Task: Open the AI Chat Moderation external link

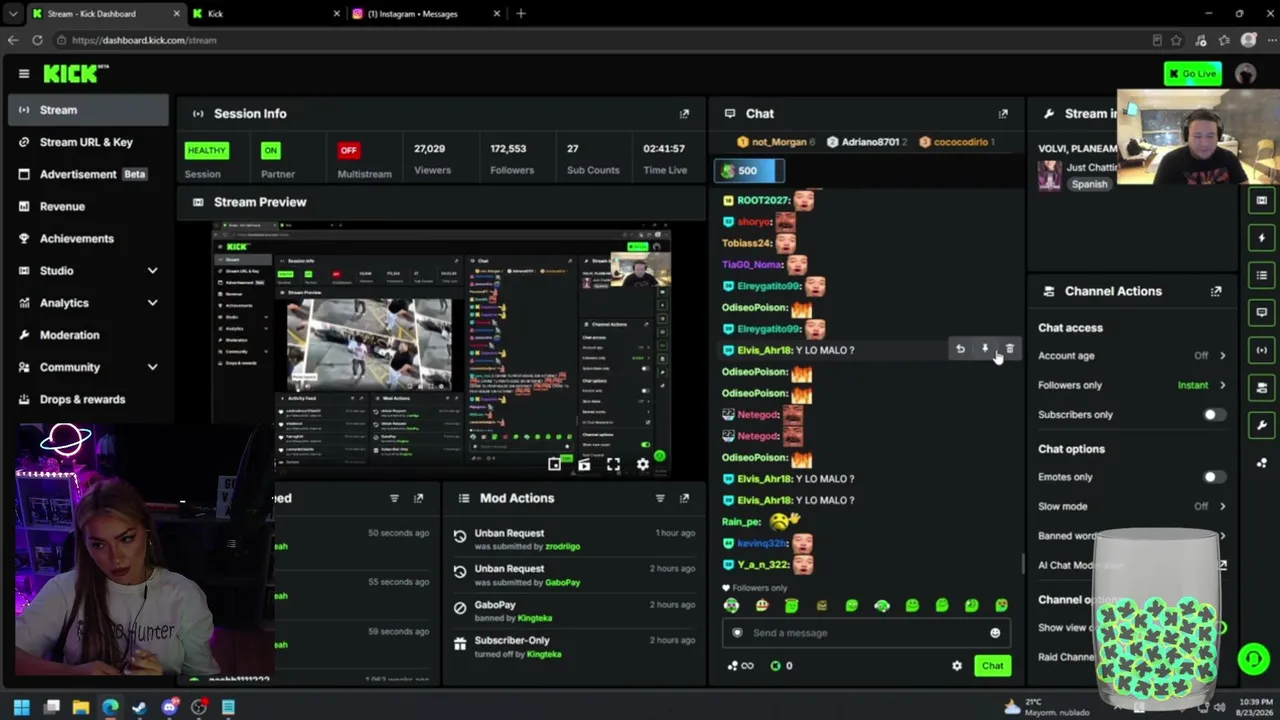Action: (x=1222, y=565)
